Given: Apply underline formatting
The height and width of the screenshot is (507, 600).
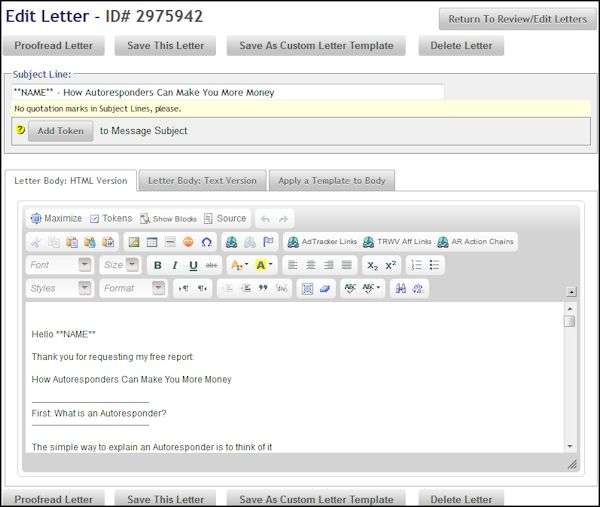Looking at the screenshot, I should (193, 265).
